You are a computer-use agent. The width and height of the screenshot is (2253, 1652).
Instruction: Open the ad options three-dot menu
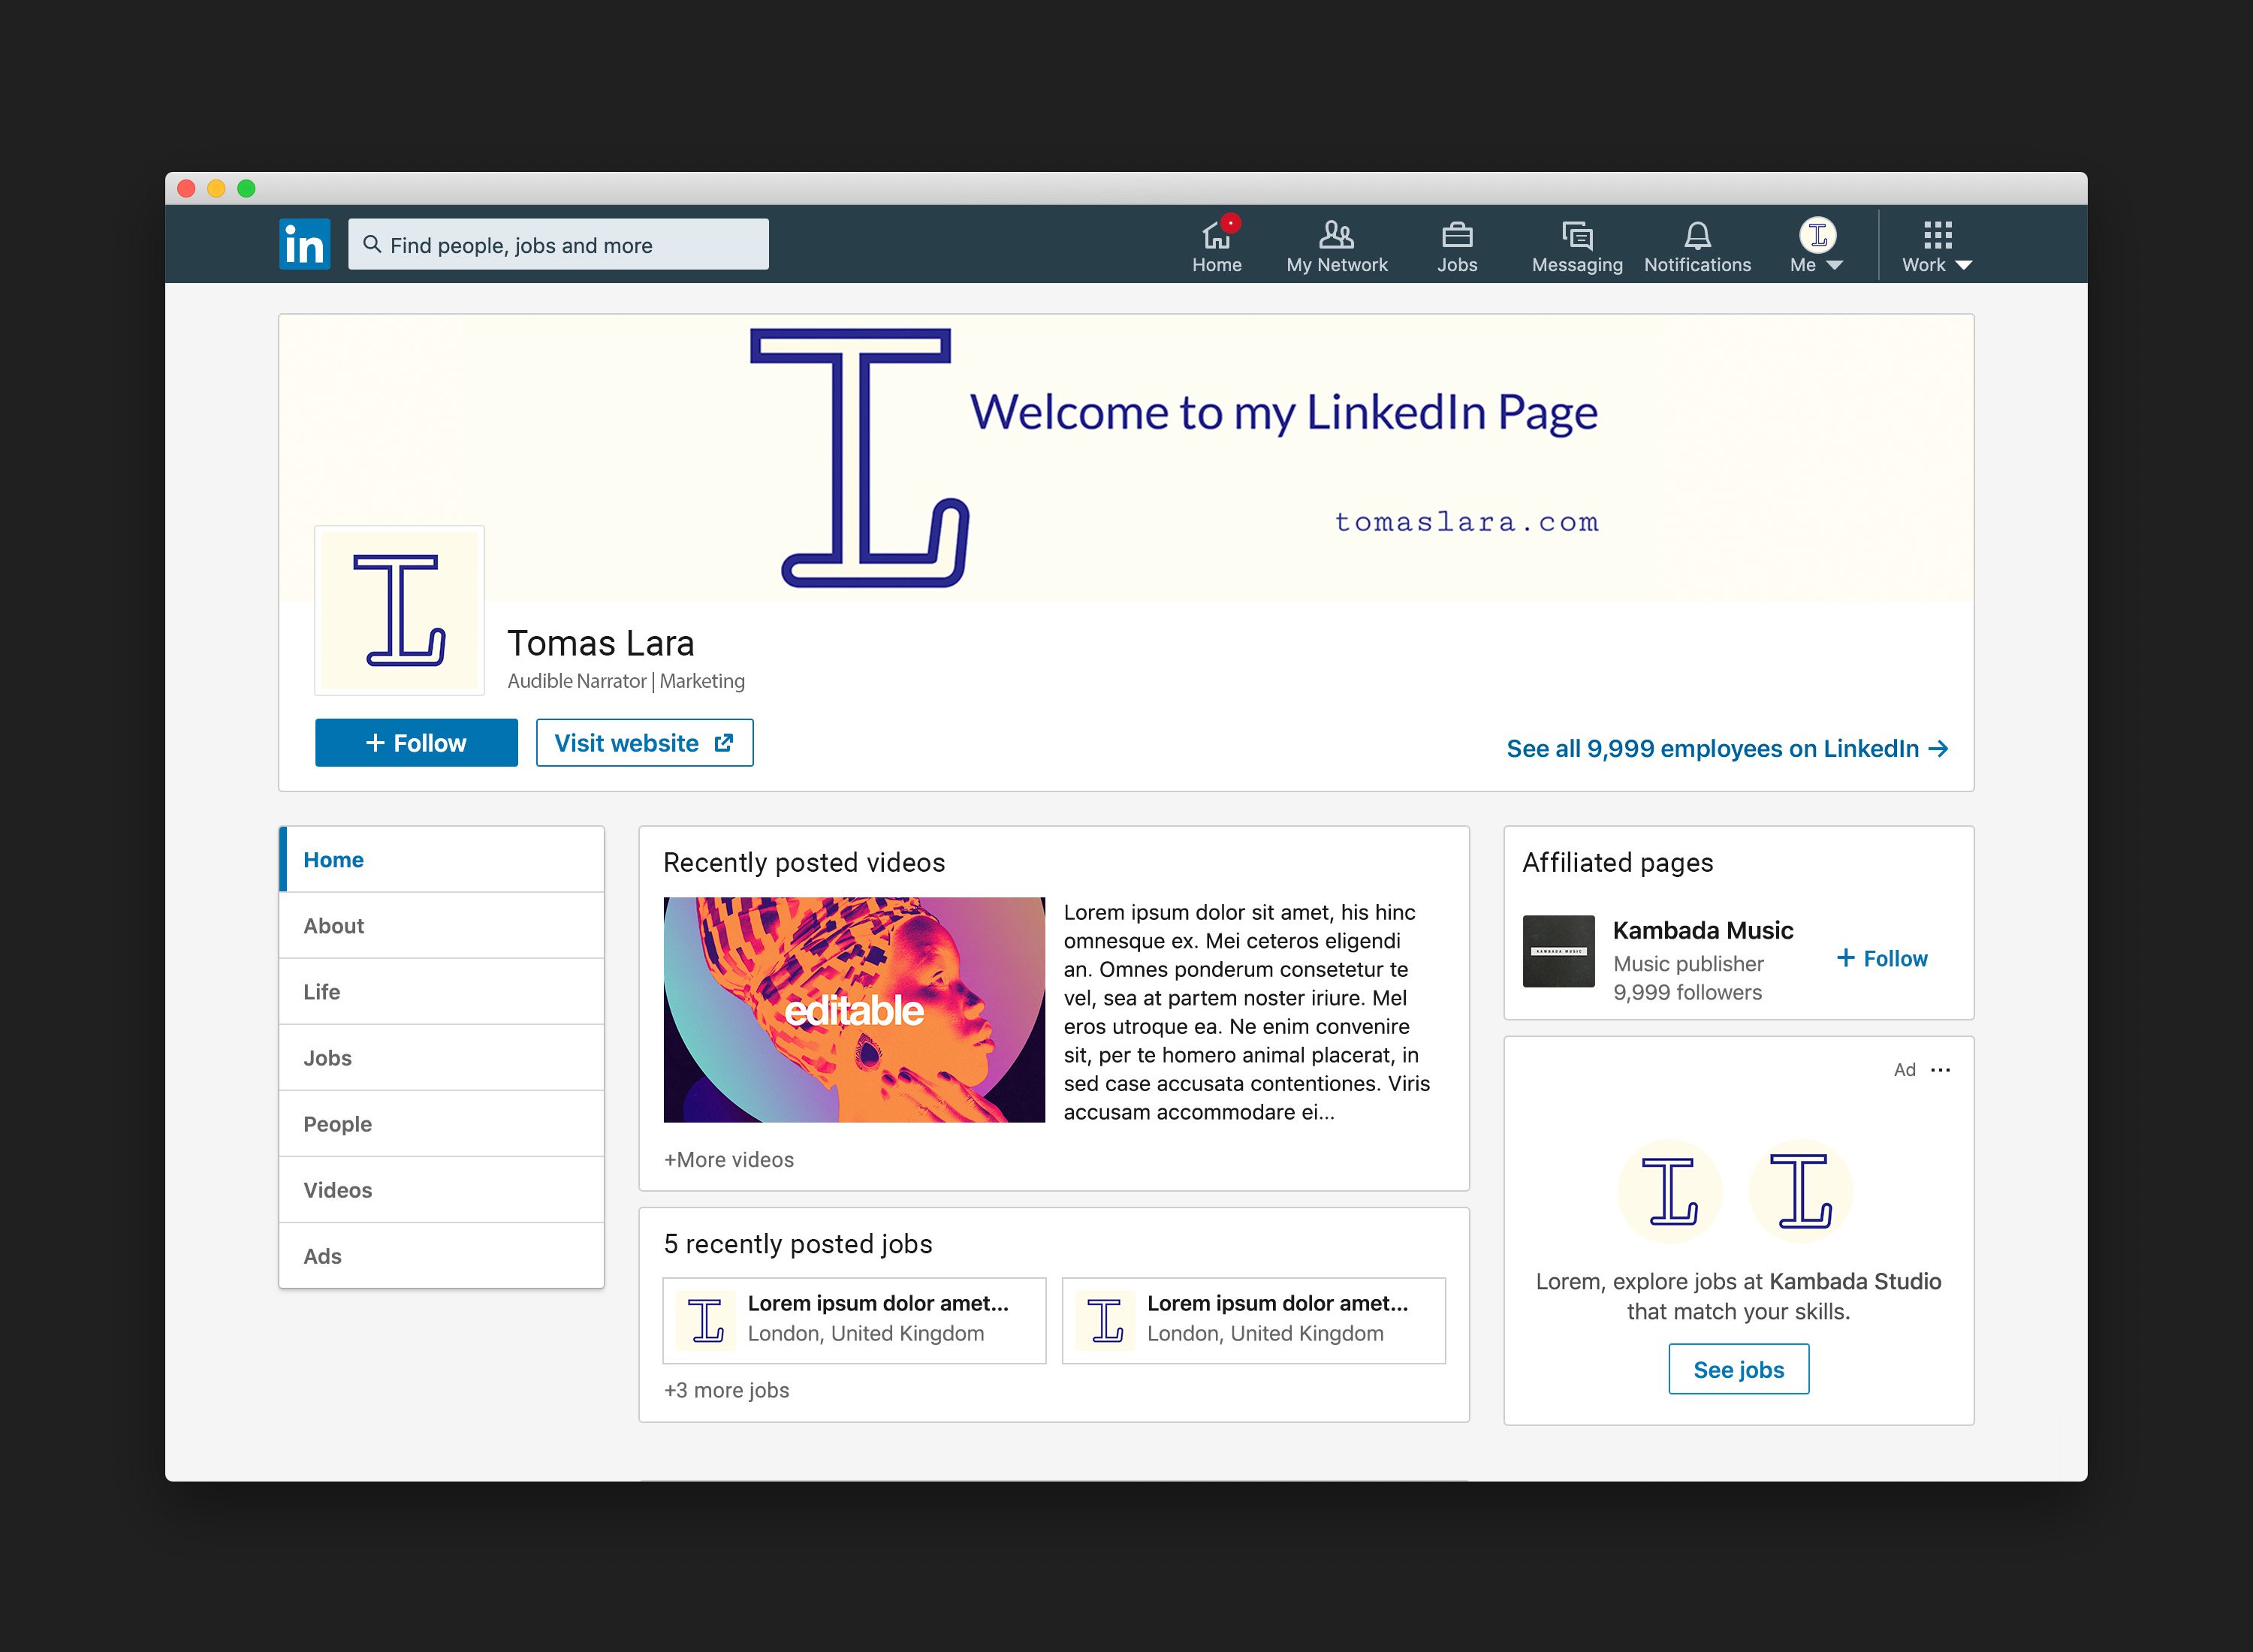click(1941, 1069)
